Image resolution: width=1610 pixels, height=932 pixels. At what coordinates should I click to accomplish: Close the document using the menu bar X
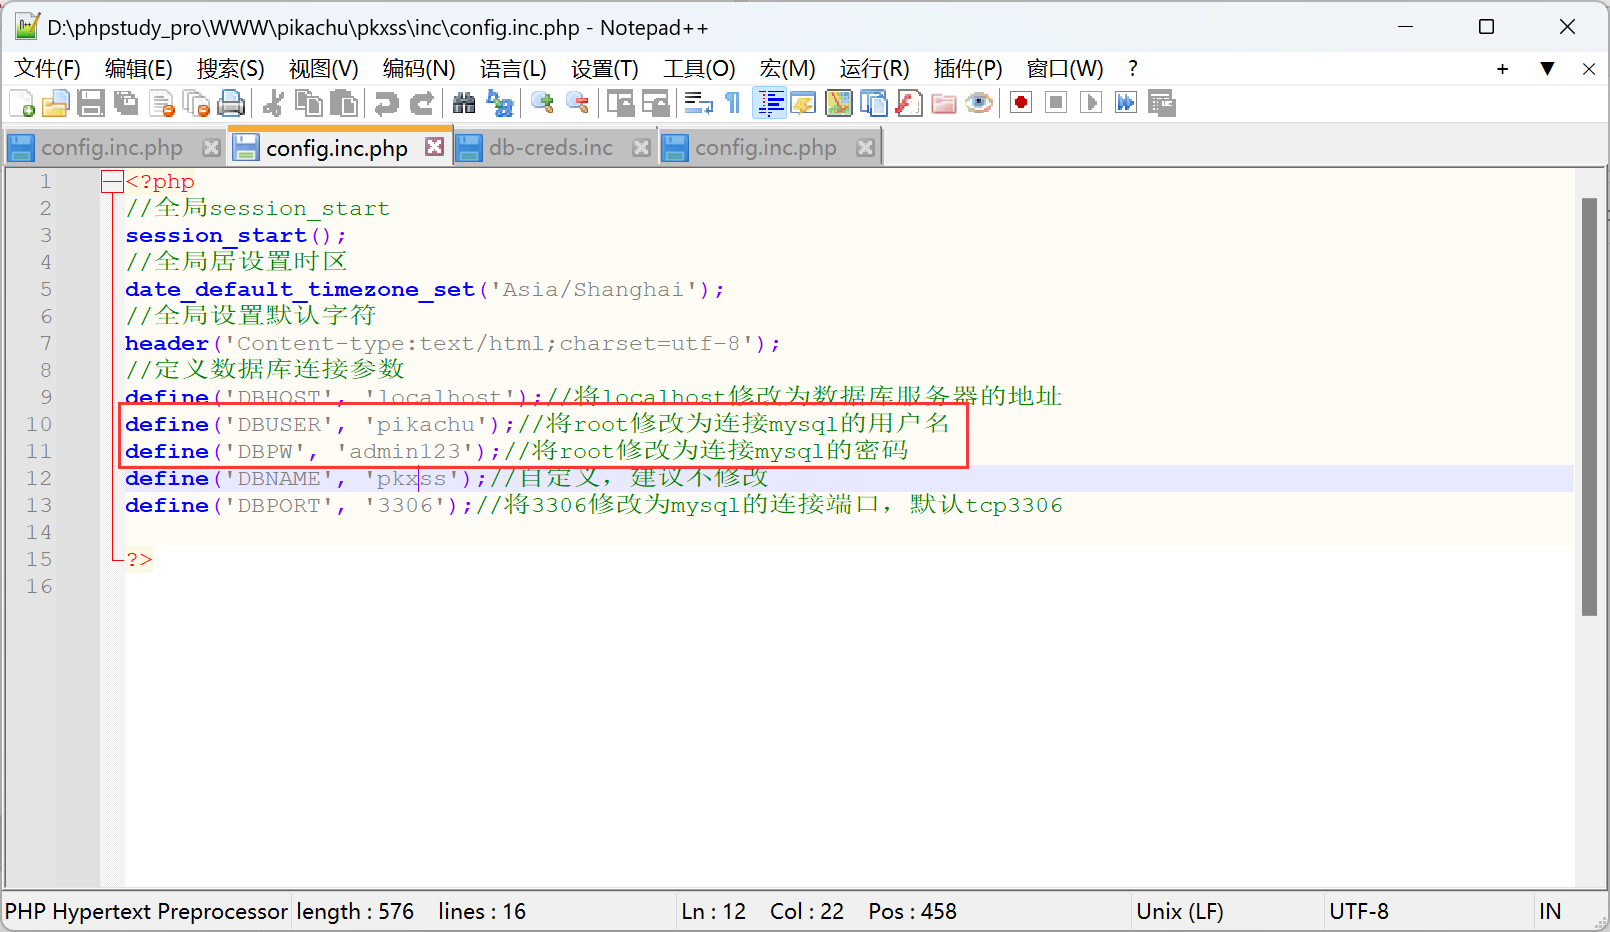coord(1589,69)
